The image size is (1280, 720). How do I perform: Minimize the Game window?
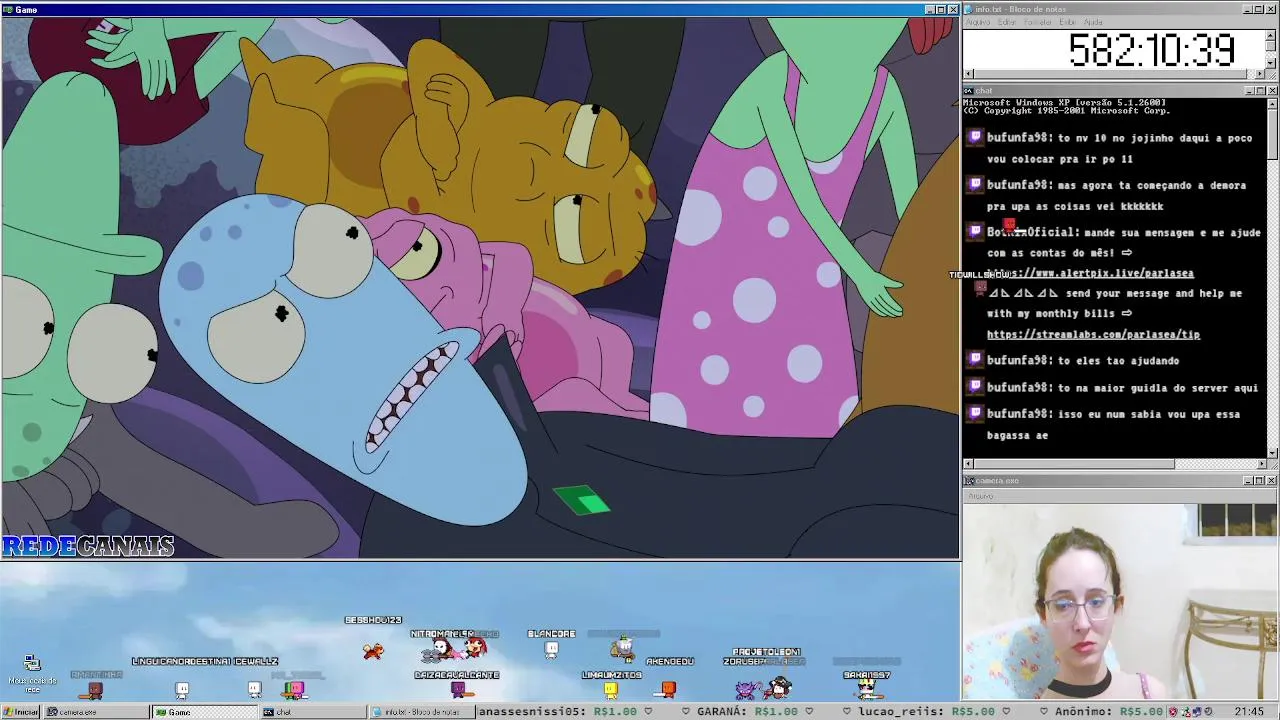(x=929, y=9)
